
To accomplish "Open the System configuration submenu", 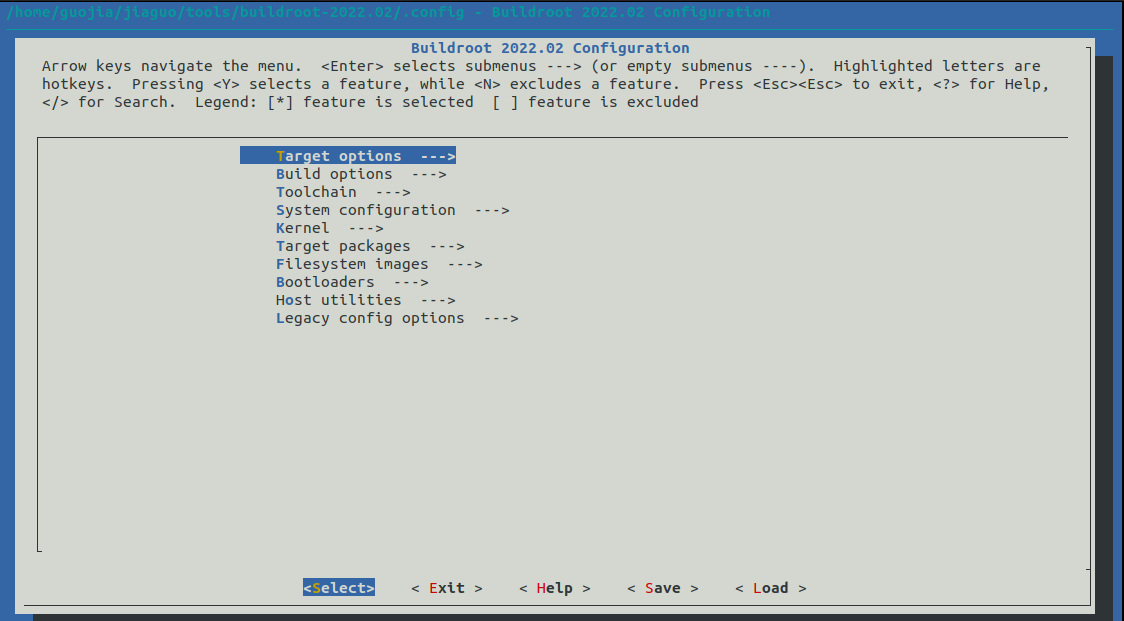I will (366, 210).
